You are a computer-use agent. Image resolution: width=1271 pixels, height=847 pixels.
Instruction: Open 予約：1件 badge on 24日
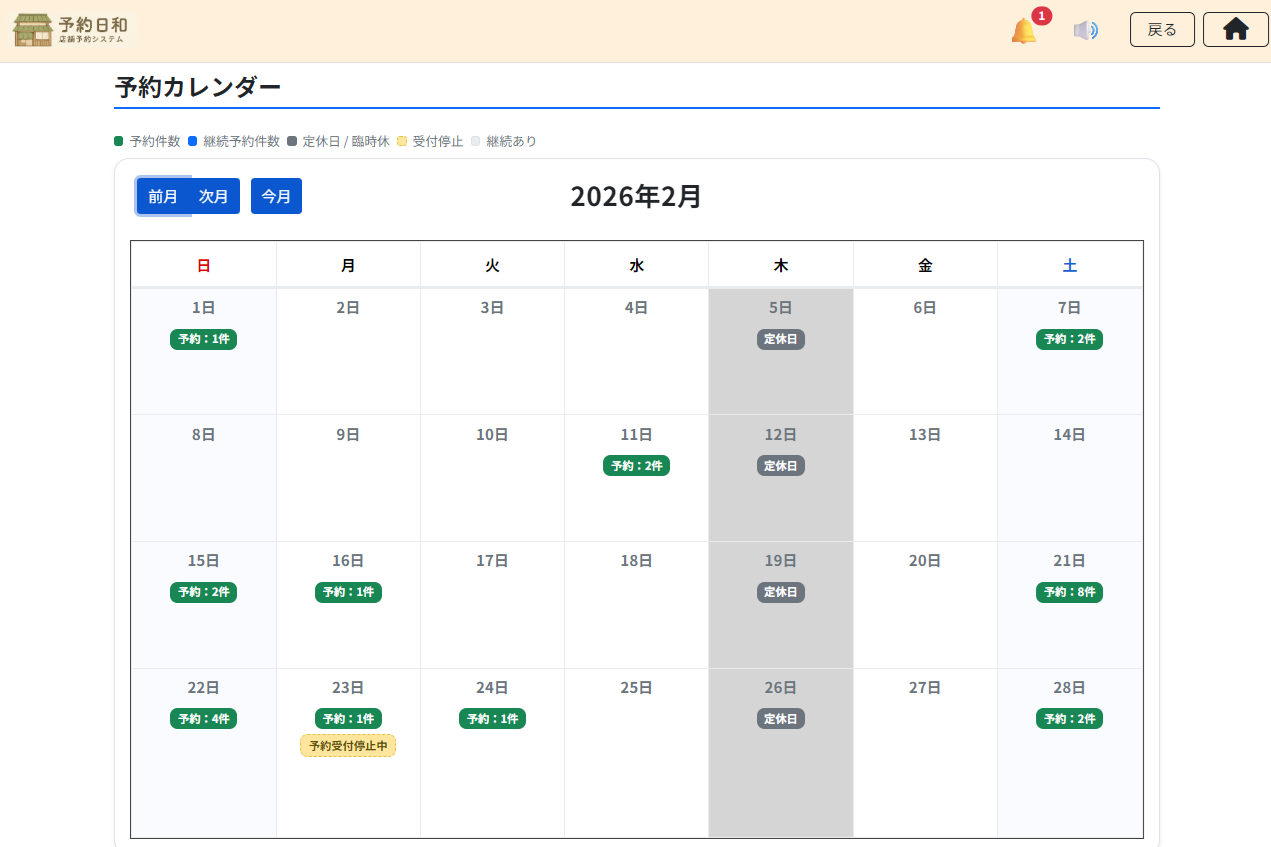point(492,719)
